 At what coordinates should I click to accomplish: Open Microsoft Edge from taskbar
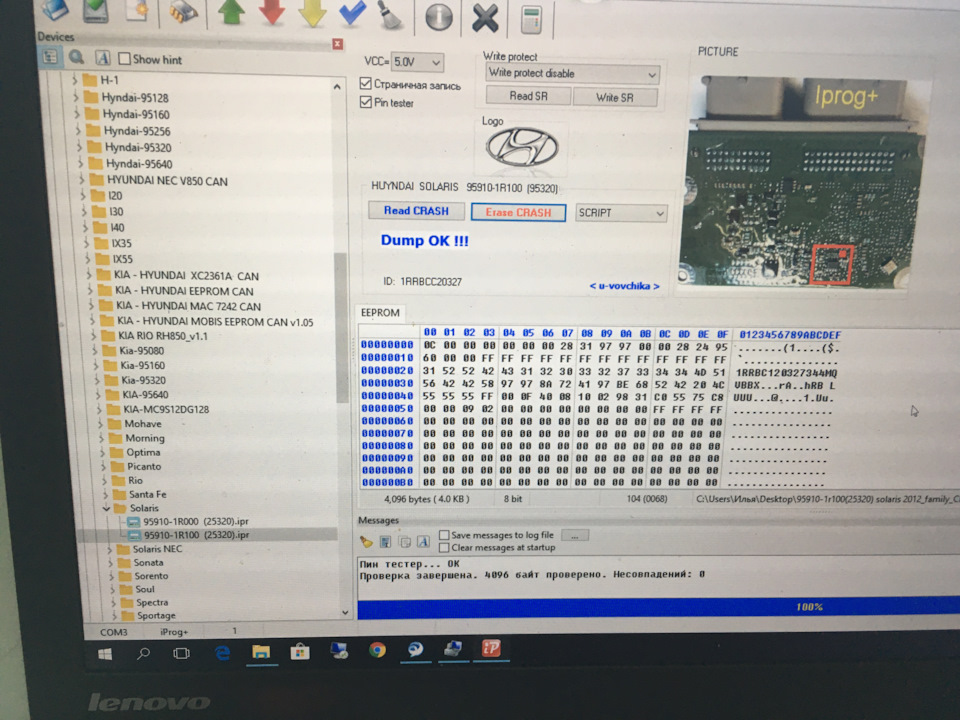coord(222,653)
